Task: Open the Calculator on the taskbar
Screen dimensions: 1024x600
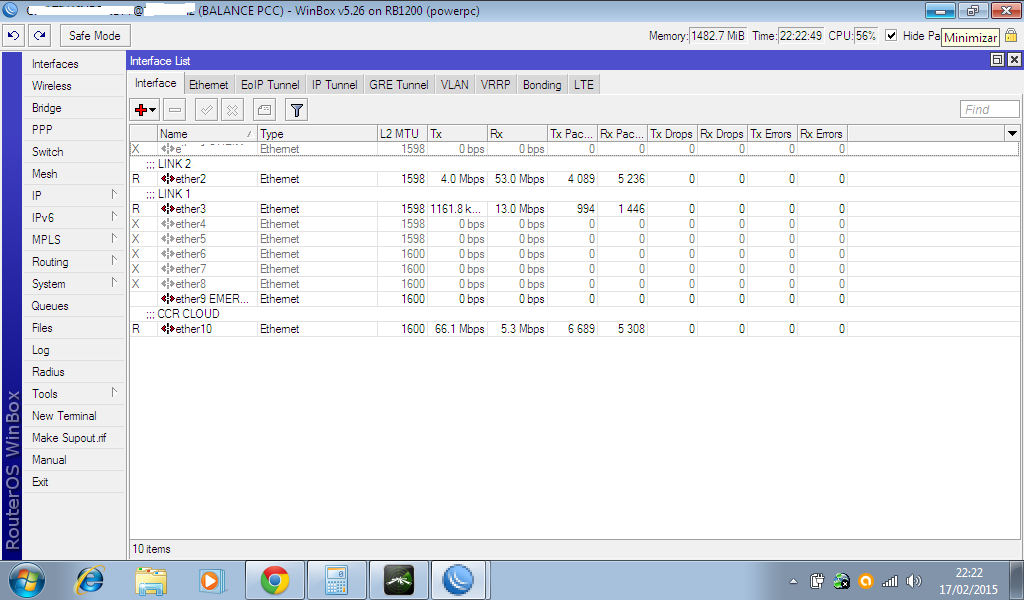Action: pos(336,580)
